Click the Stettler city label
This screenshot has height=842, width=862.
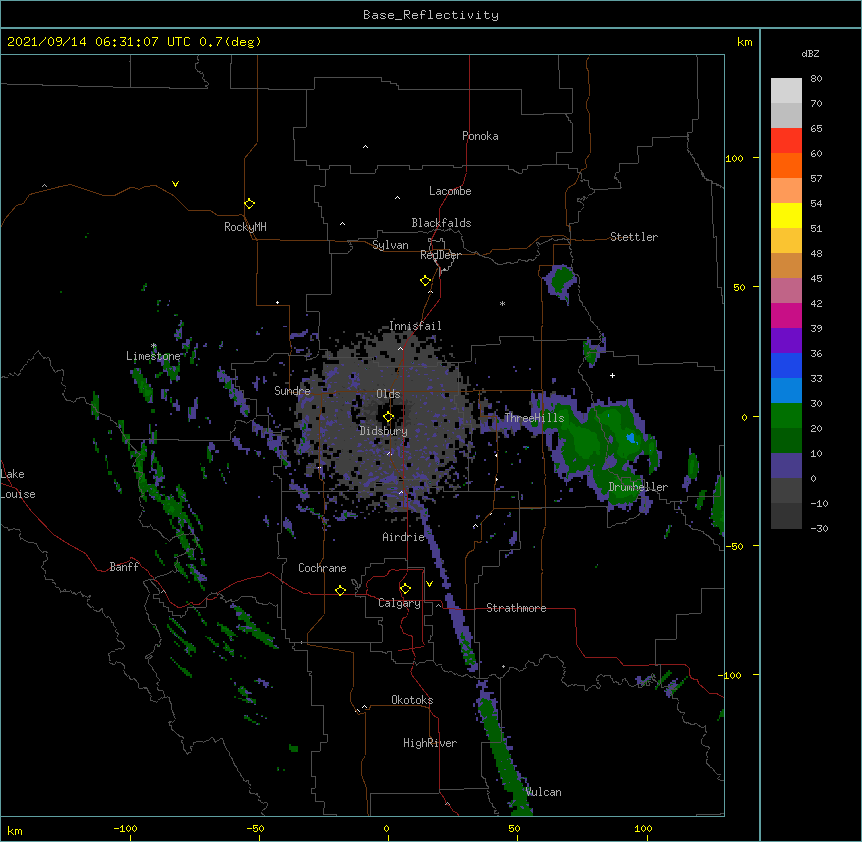pyautogui.click(x=634, y=237)
